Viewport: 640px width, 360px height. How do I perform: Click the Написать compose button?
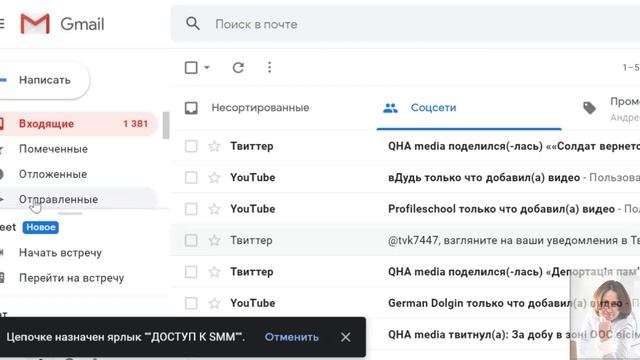point(44,80)
